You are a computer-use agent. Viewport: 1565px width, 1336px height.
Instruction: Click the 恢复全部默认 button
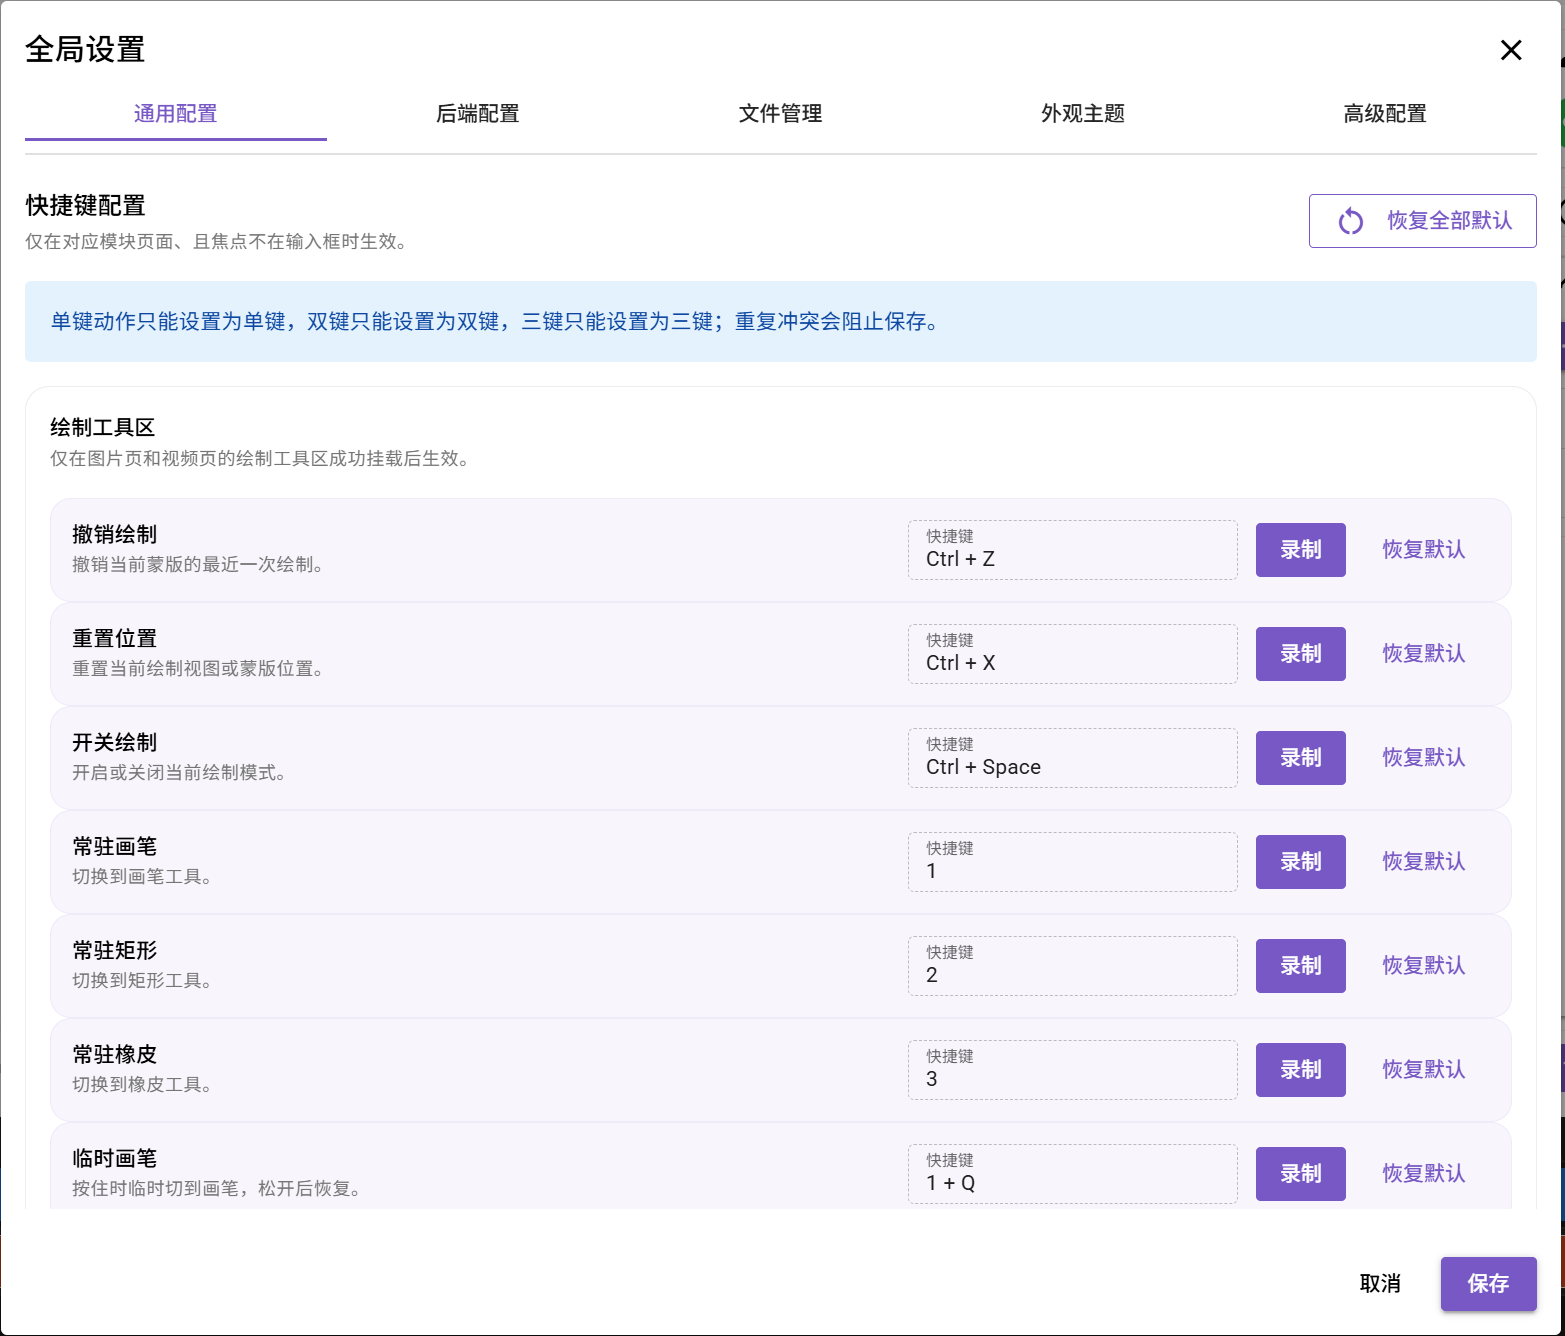point(1422,221)
